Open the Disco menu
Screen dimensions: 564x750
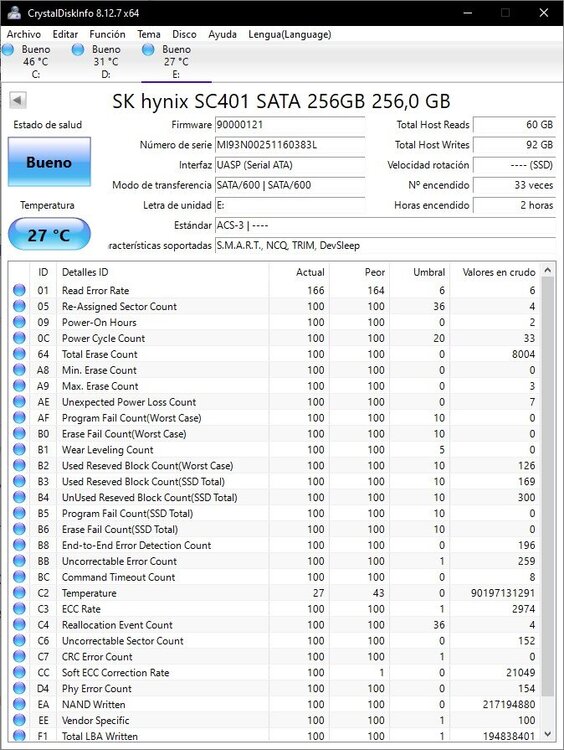coord(184,34)
